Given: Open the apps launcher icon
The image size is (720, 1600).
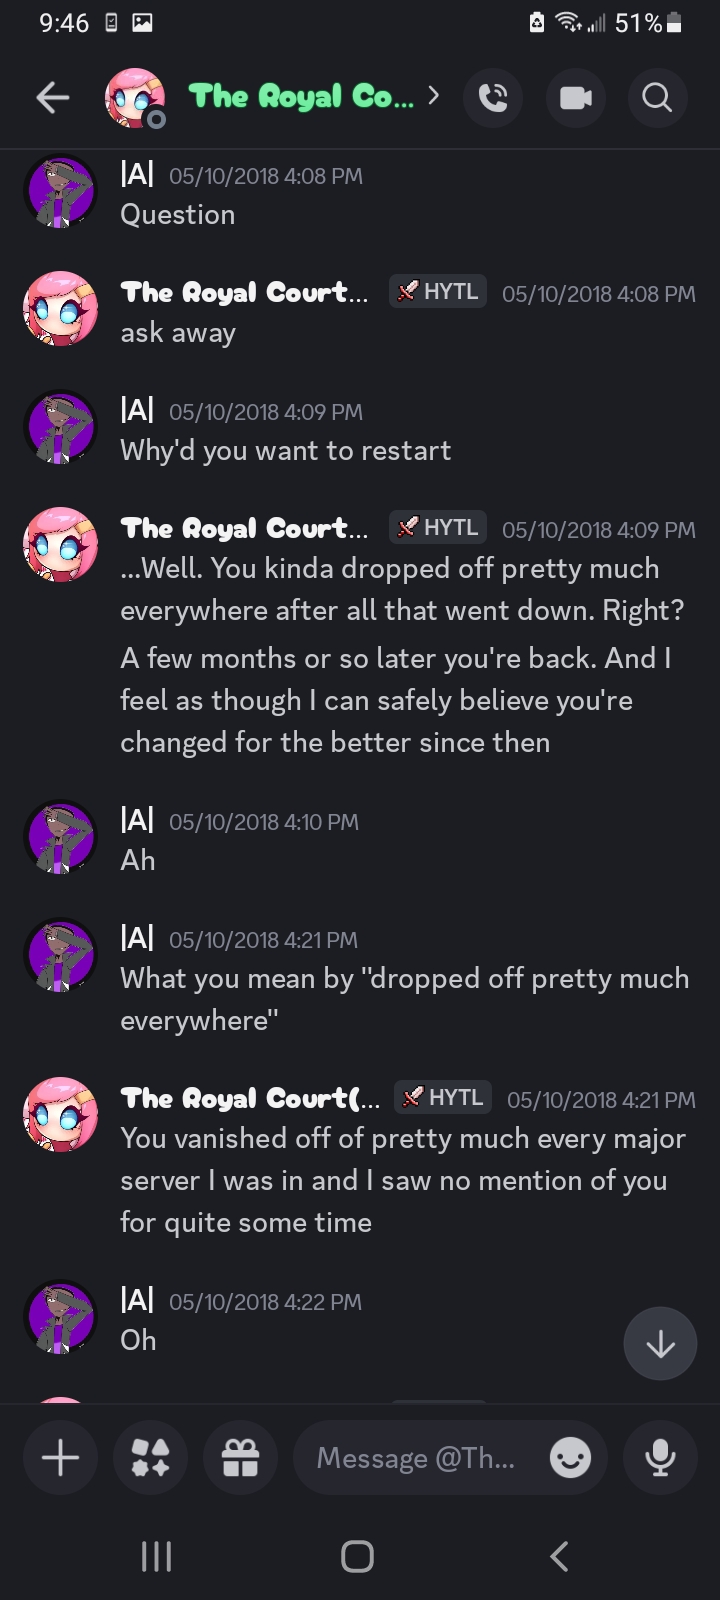Looking at the screenshot, I should [150, 1457].
